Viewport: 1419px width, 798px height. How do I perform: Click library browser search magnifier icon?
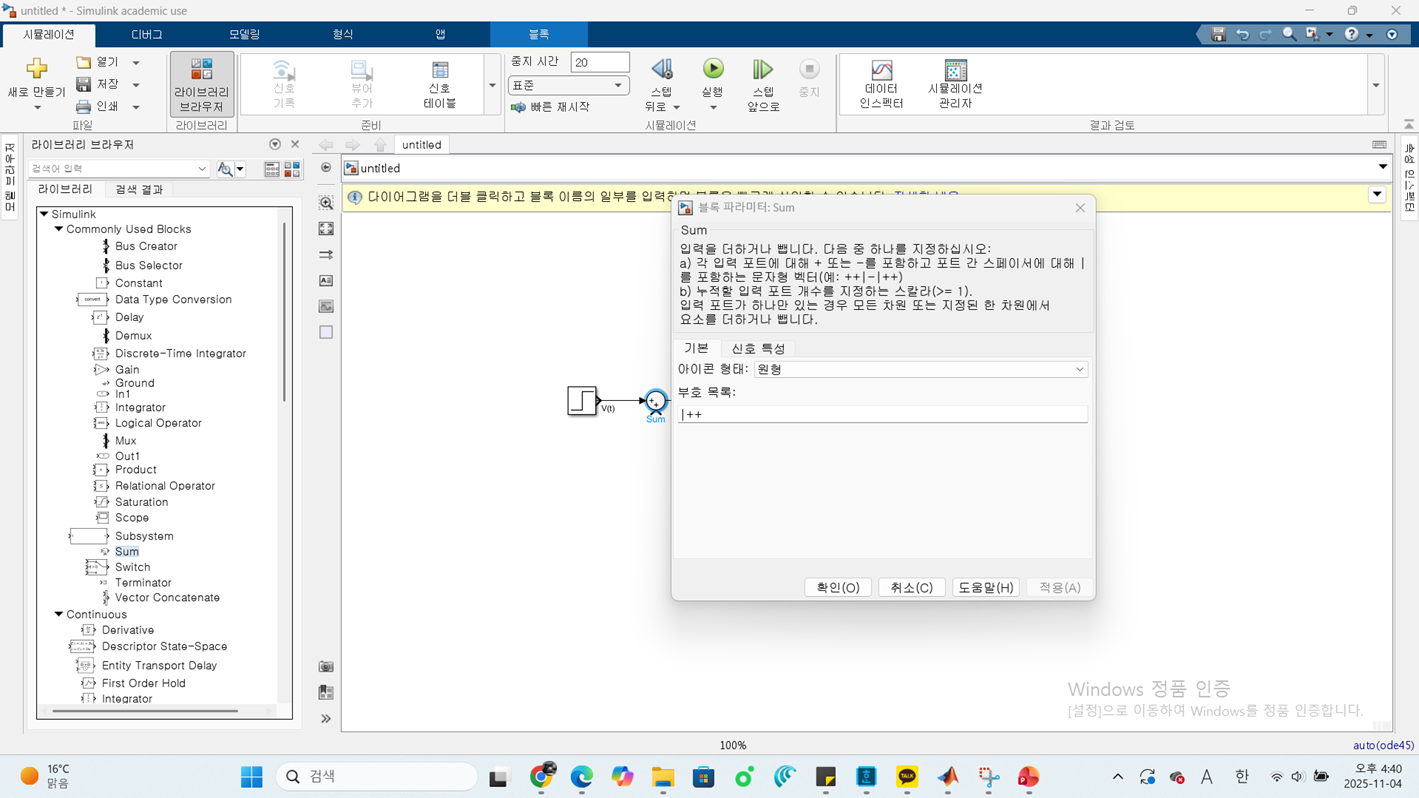pyautogui.click(x=226, y=170)
